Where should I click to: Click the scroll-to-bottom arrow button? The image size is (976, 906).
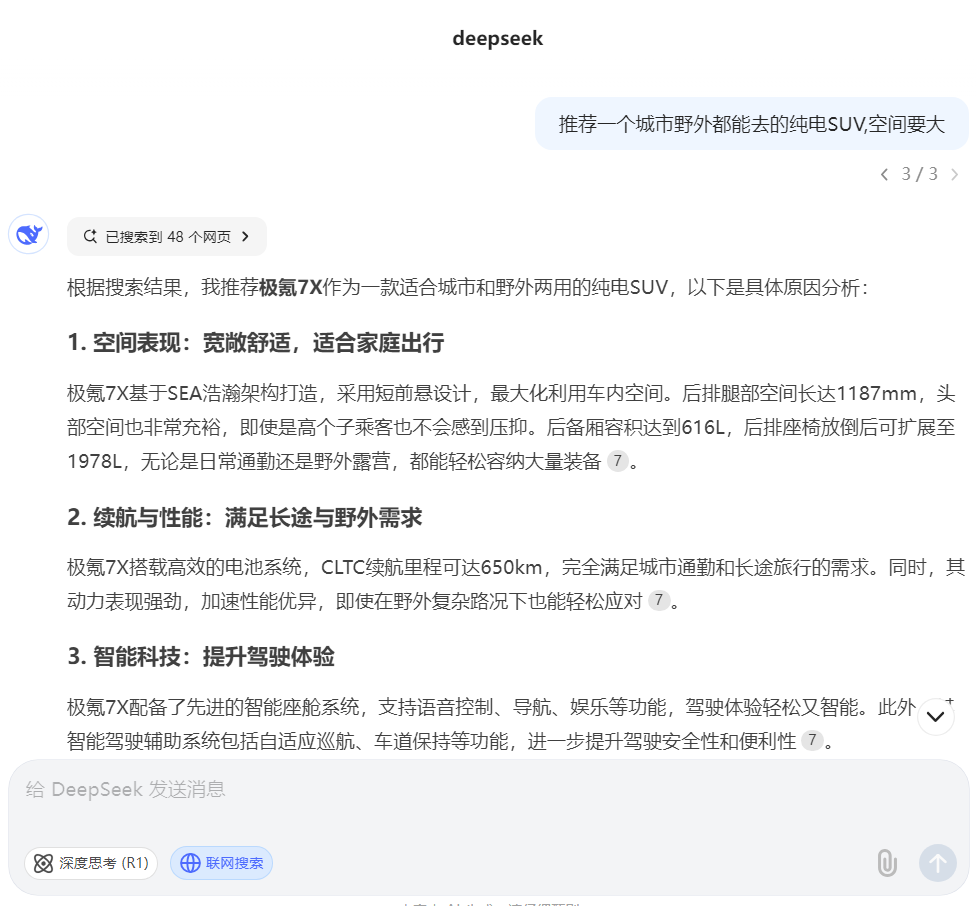coord(936,717)
